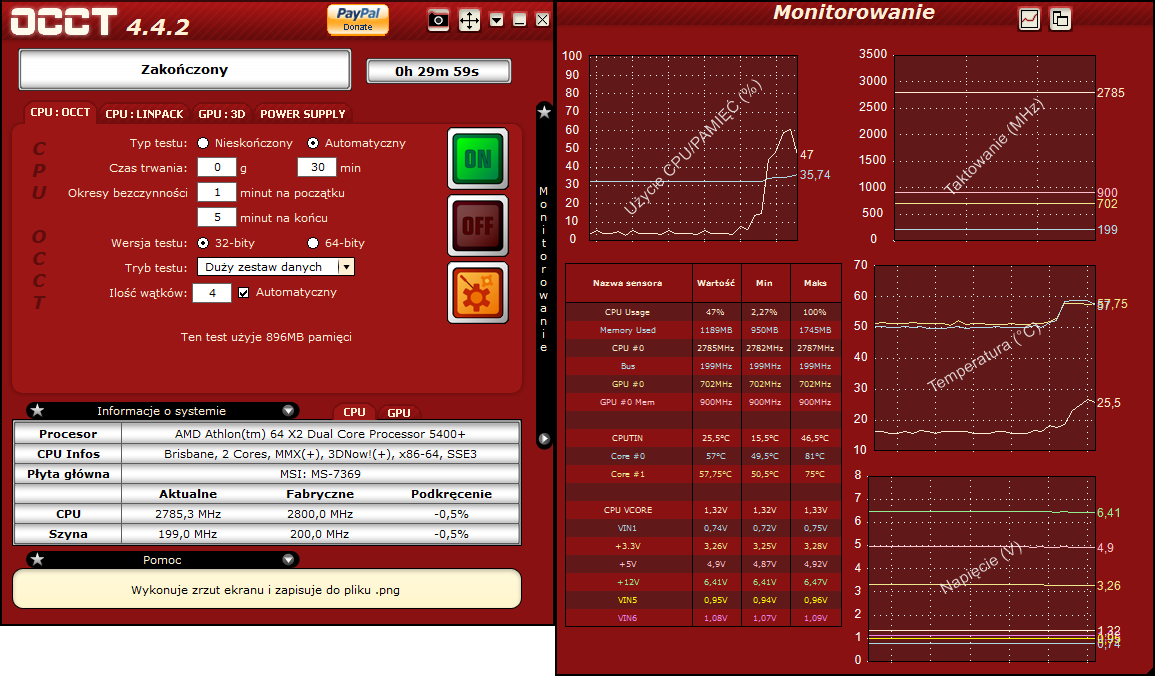
Task: Choose the 32-bity test version
Action: tap(203, 243)
